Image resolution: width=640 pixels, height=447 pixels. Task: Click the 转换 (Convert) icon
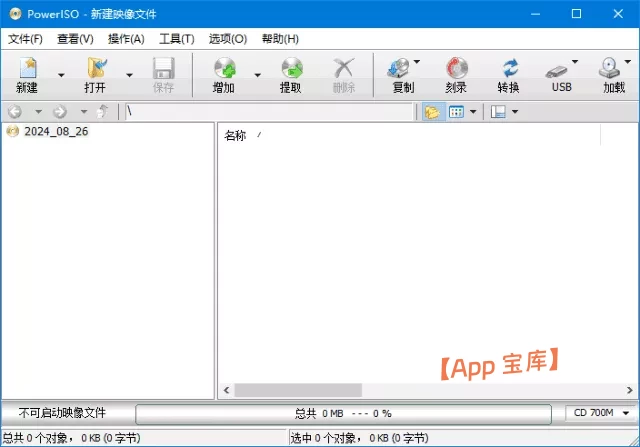509,69
